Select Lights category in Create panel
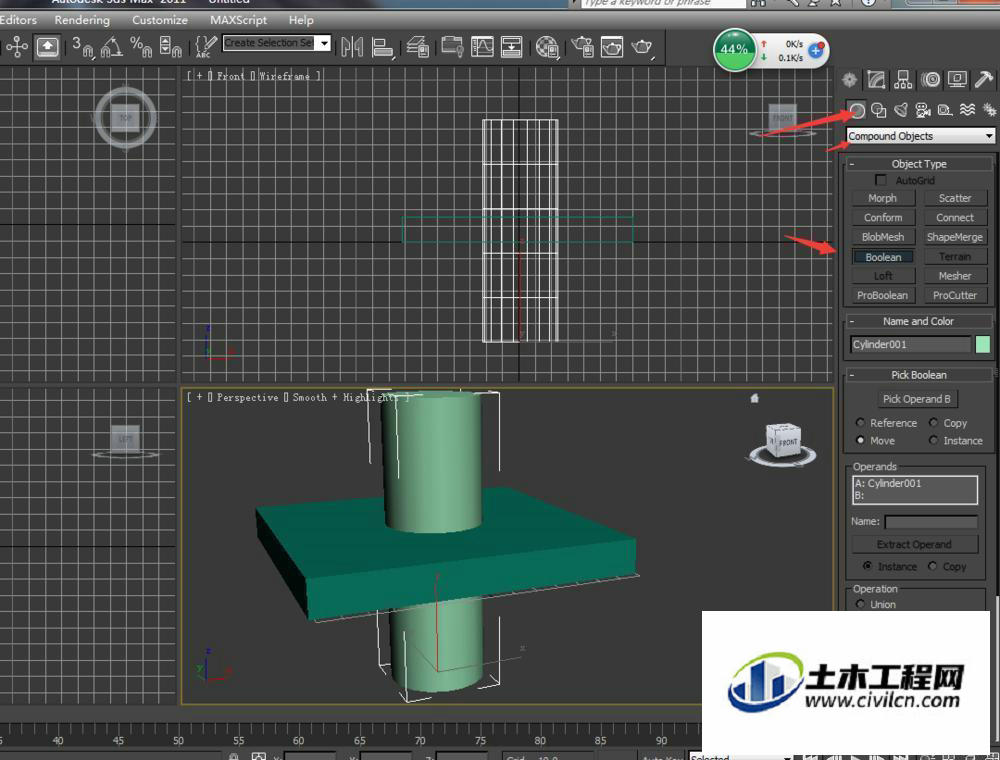 pyautogui.click(x=901, y=110)
